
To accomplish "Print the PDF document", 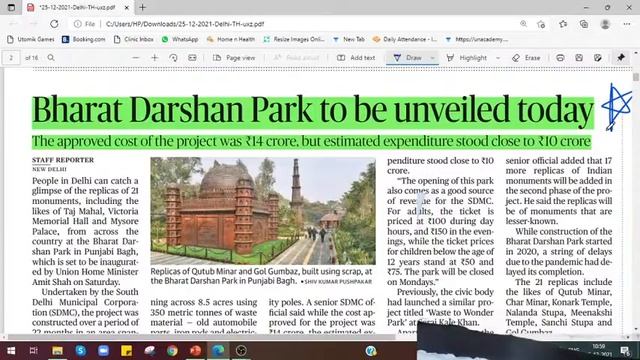I will pyautogui.click(x=560, y=58).
